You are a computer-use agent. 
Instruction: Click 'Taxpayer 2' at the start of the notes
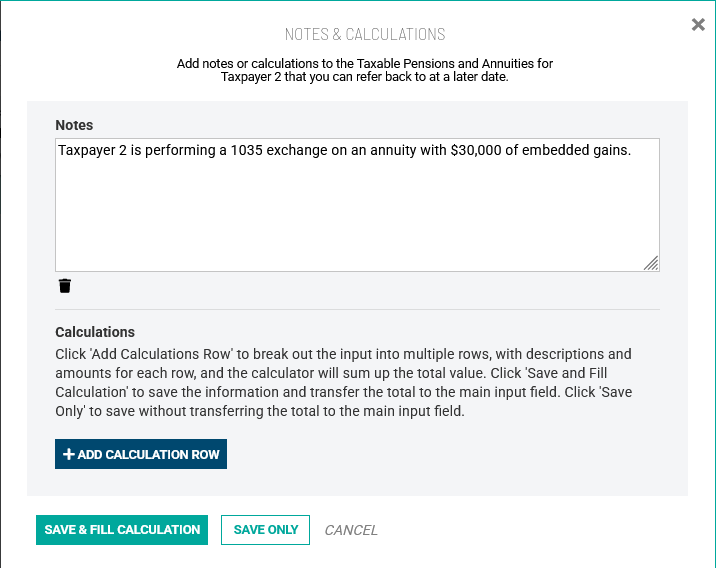coord(91,150)
